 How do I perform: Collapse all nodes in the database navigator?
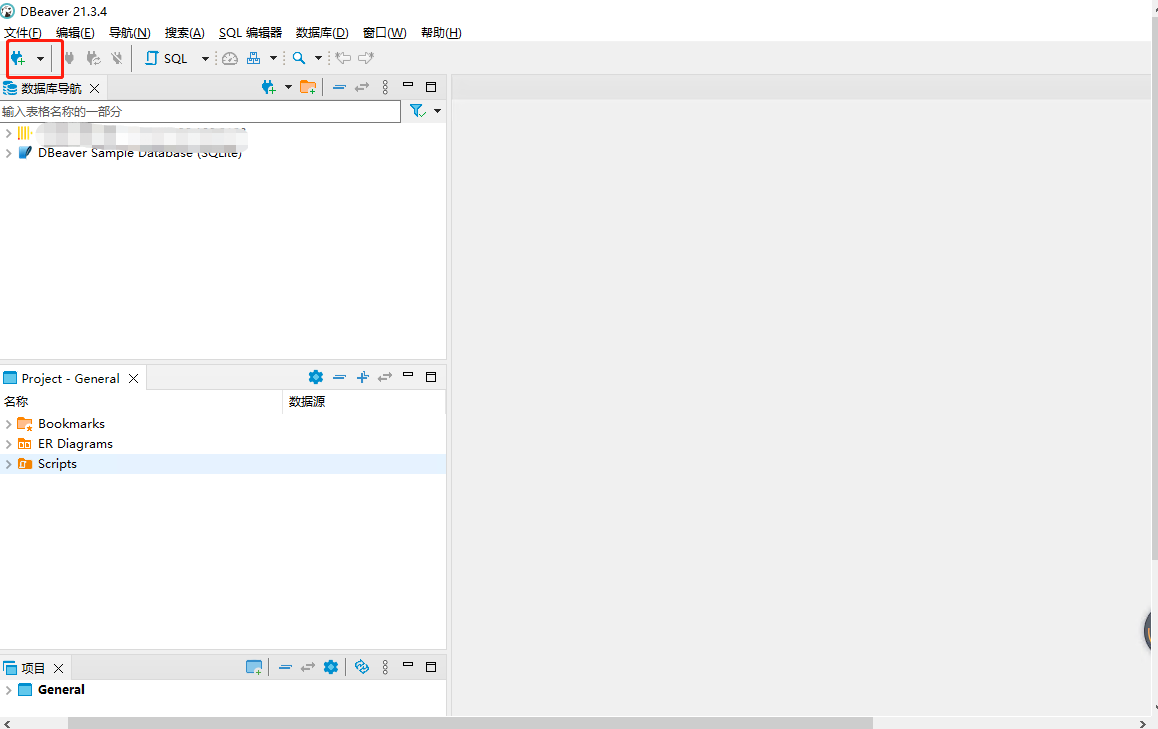point(339,87)
